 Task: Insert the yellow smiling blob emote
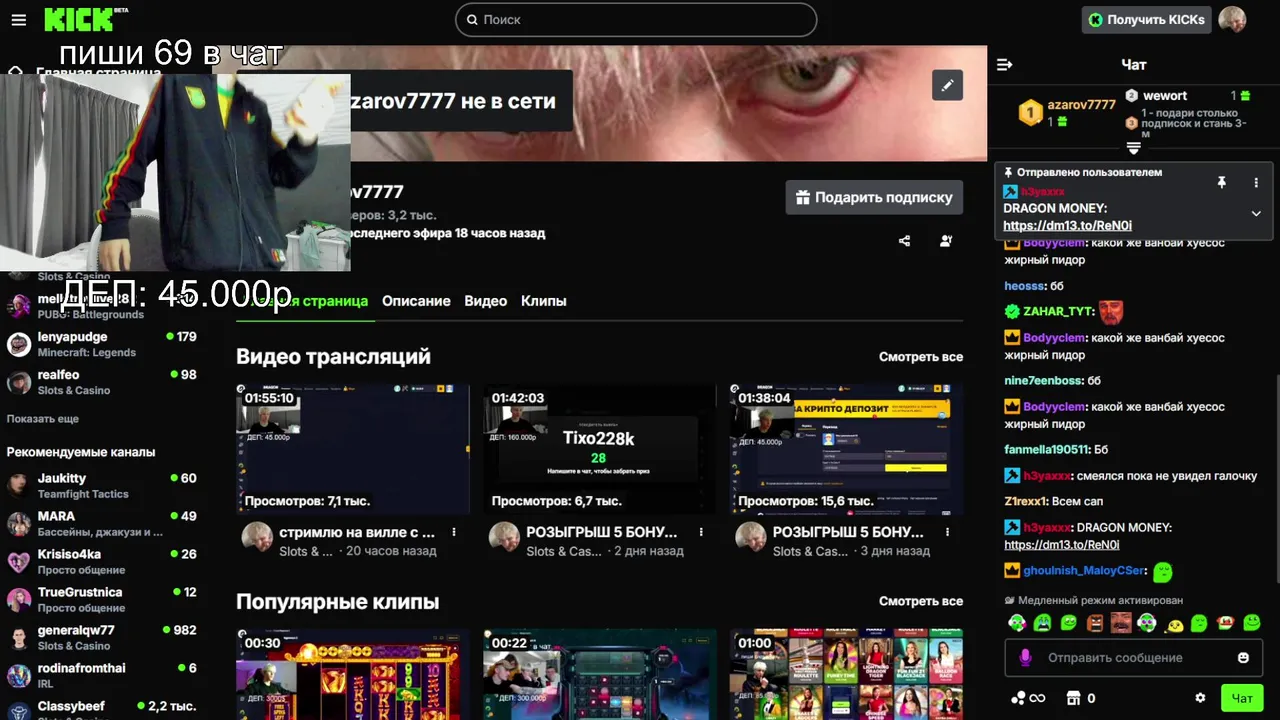[1173, 624]
